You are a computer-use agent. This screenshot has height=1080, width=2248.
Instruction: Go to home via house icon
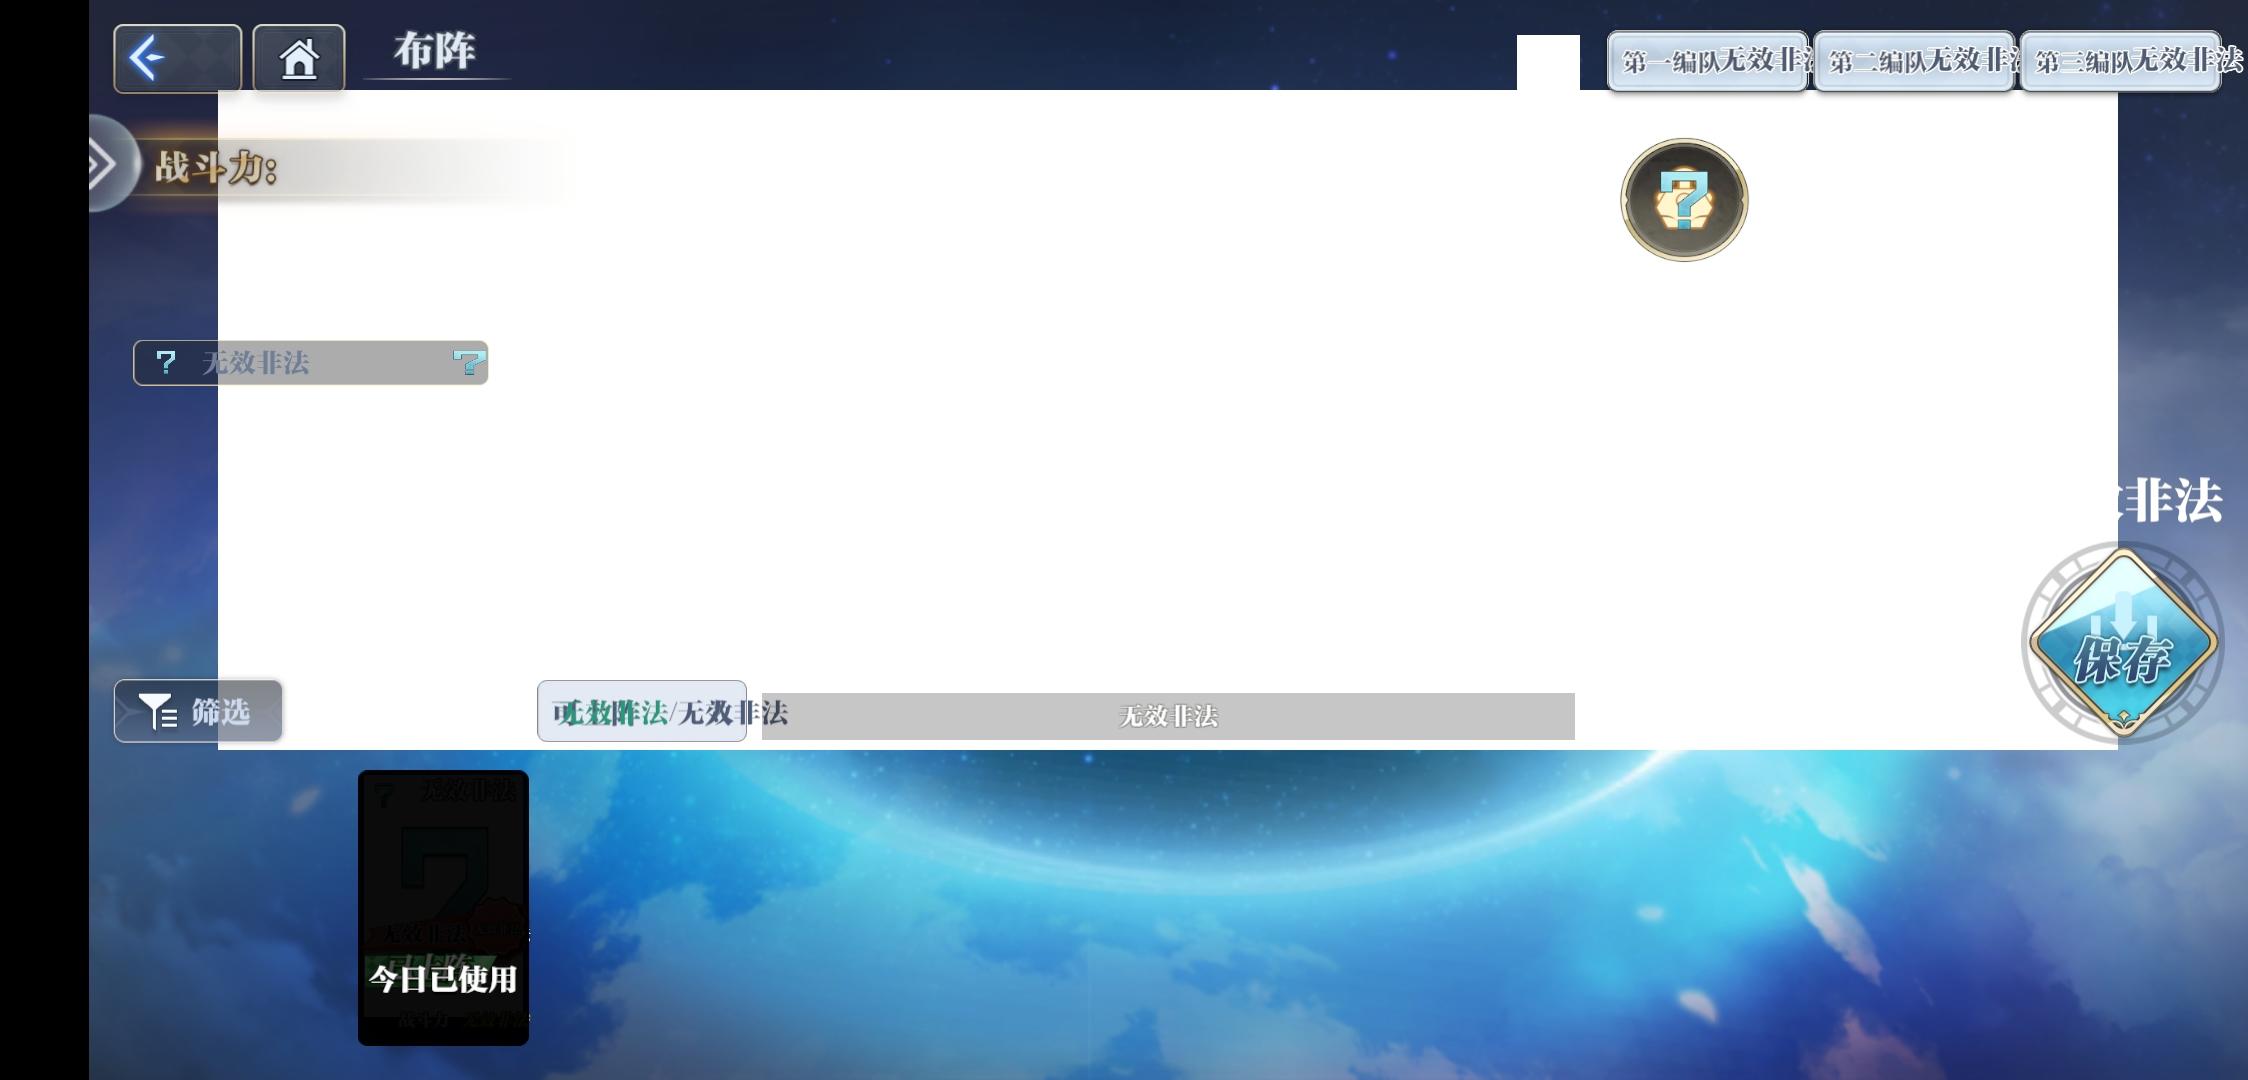[298, 59]
